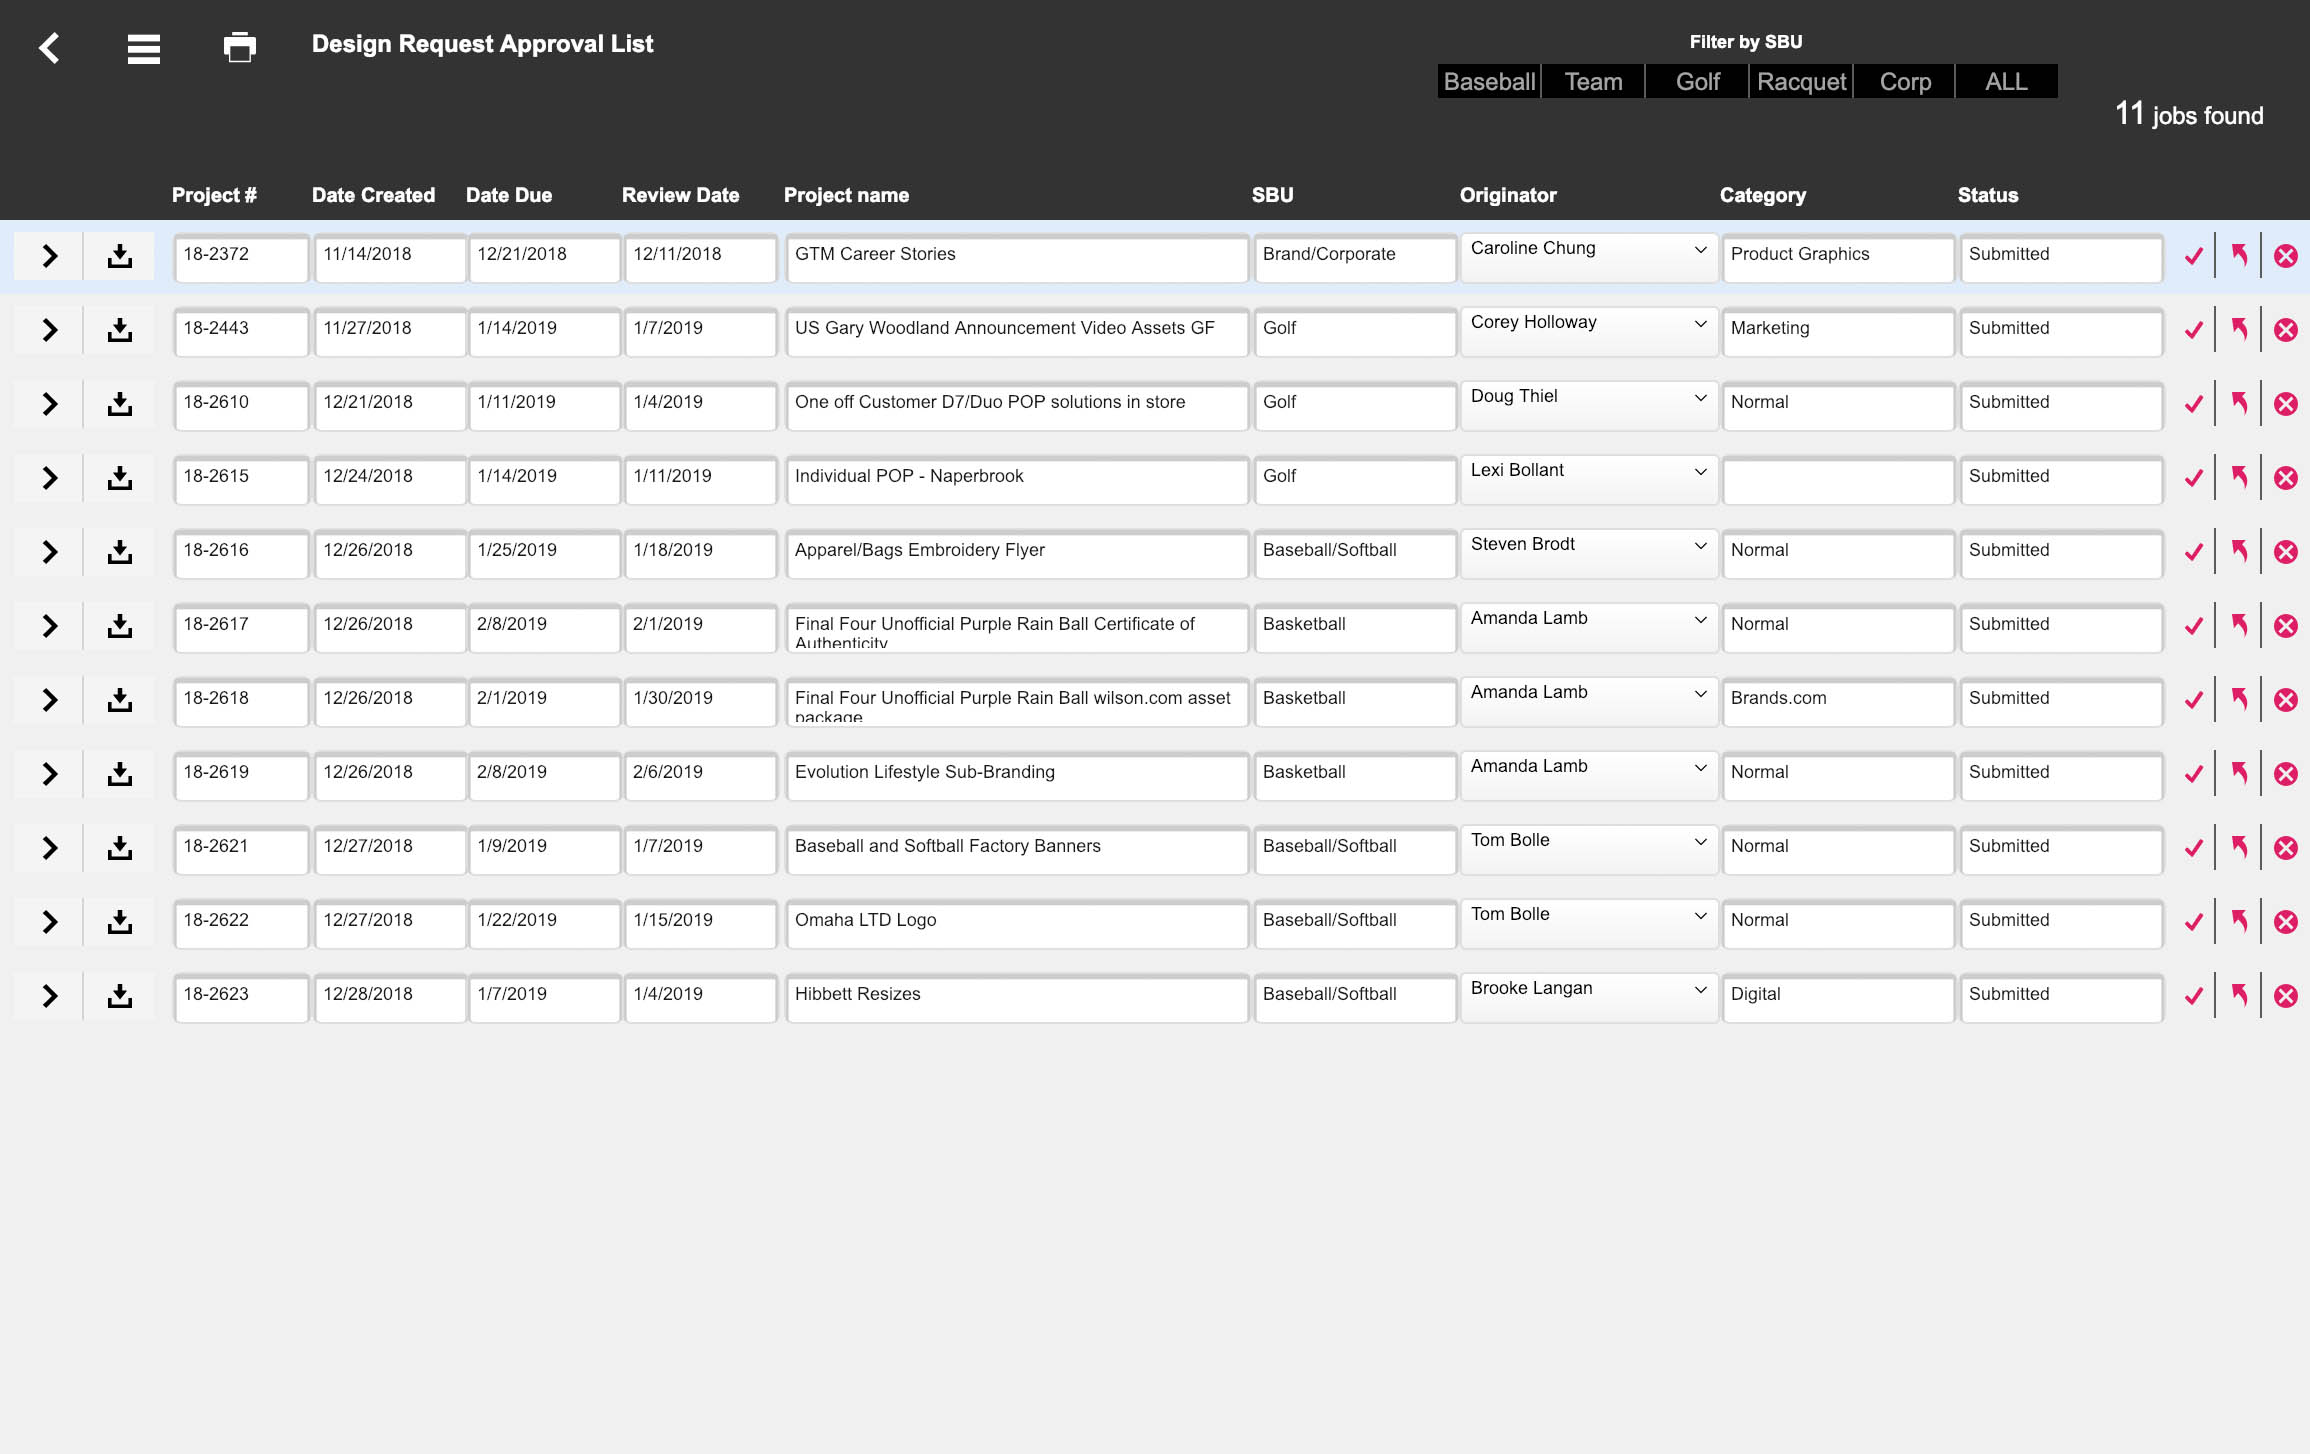Reject project 18-2615 with X icon
This screenshot has width=2310, height=1454.
pos(2286,478)
